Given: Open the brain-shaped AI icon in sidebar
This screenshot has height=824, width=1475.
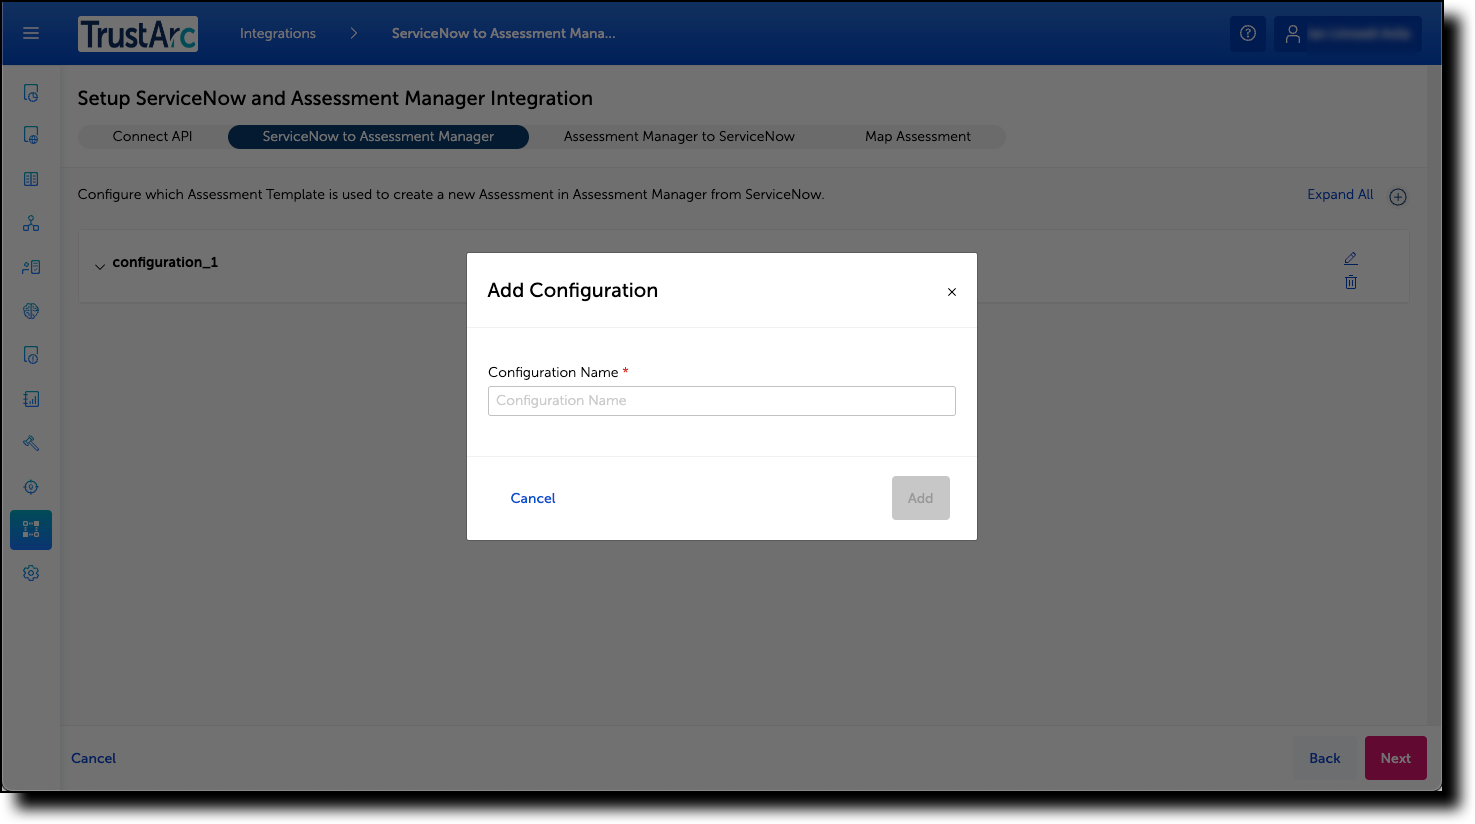Looking at the screenshot, I should click(x=30, y=310).
